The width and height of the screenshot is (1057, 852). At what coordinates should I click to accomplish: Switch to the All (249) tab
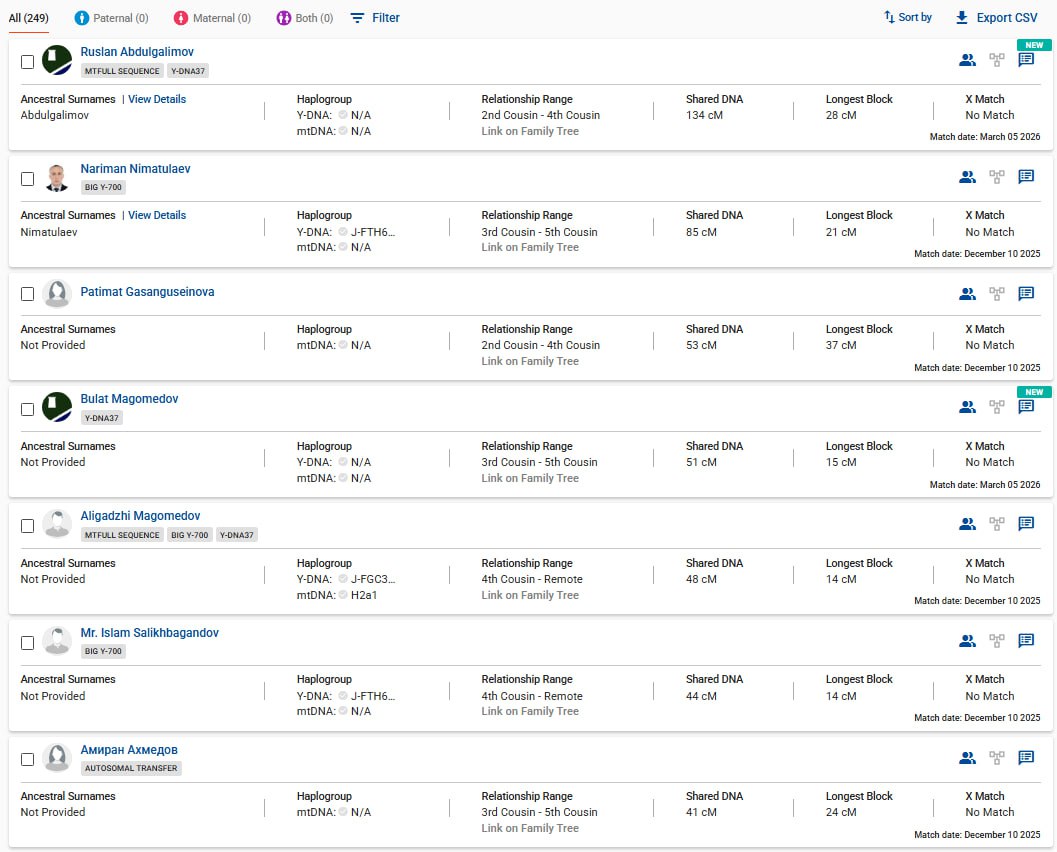pos(28,18)
